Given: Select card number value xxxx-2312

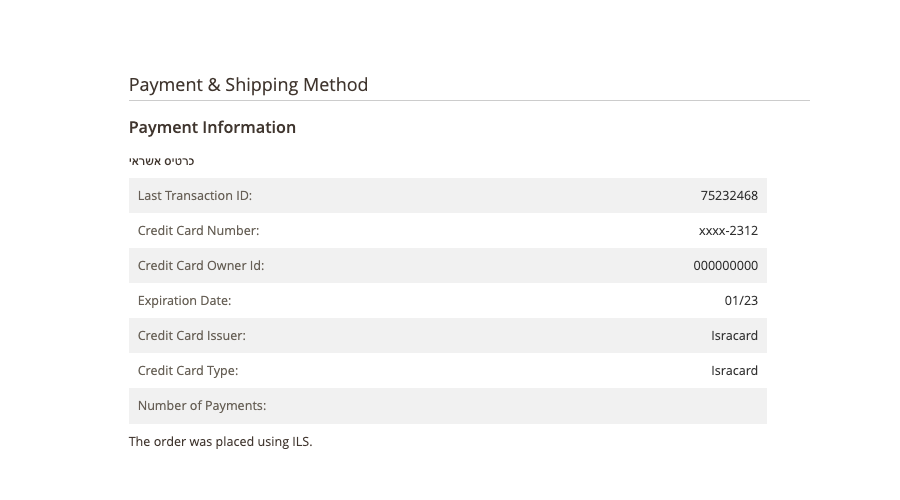Looking at the screenshot, I should click(728, 231).
